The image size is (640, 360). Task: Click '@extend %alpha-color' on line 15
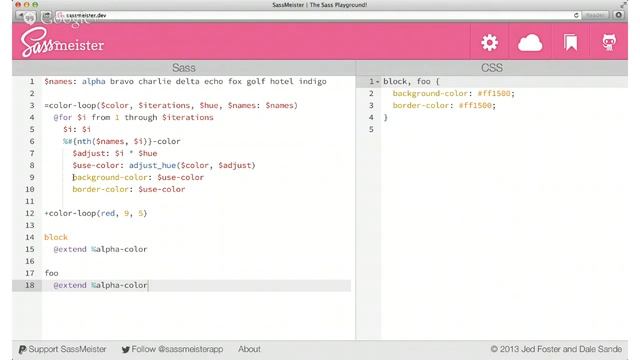click(100, 249)
